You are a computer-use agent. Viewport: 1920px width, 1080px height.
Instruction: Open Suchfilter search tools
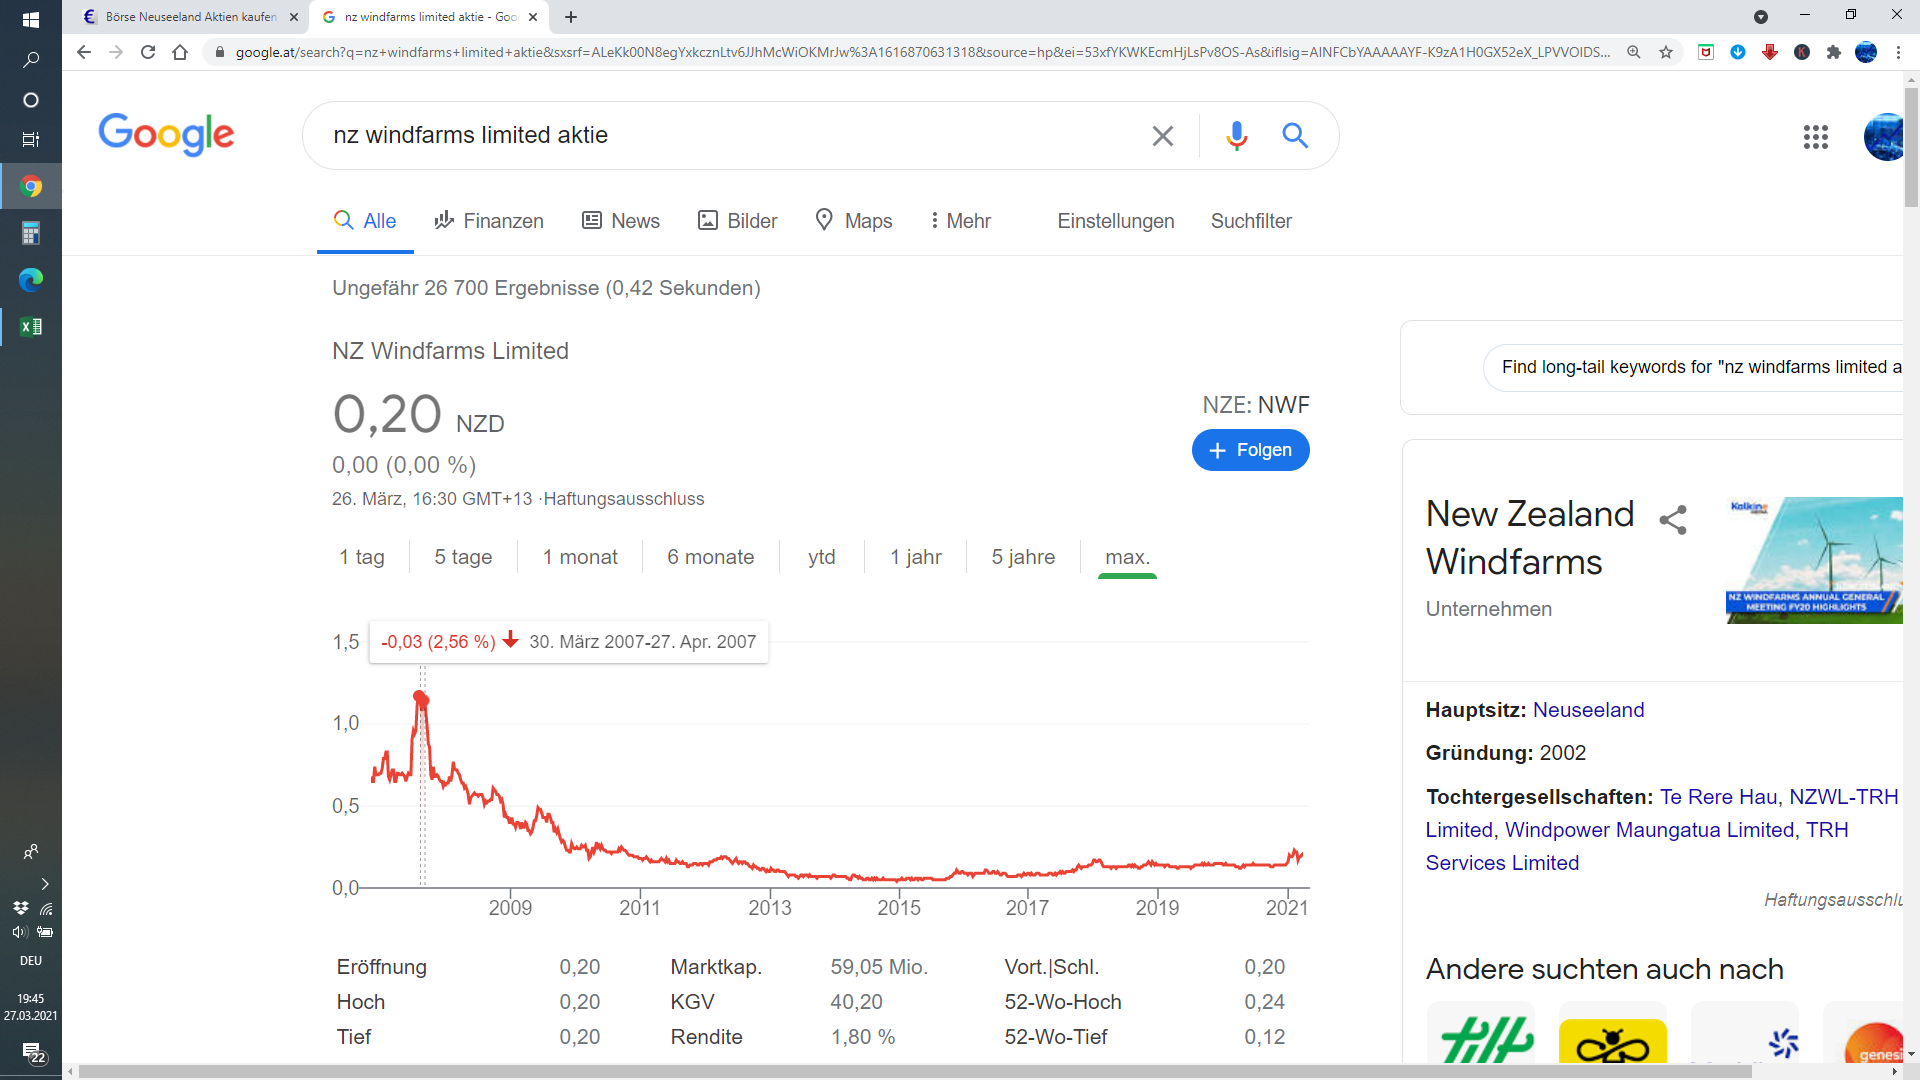click(x=1250, y=221)
